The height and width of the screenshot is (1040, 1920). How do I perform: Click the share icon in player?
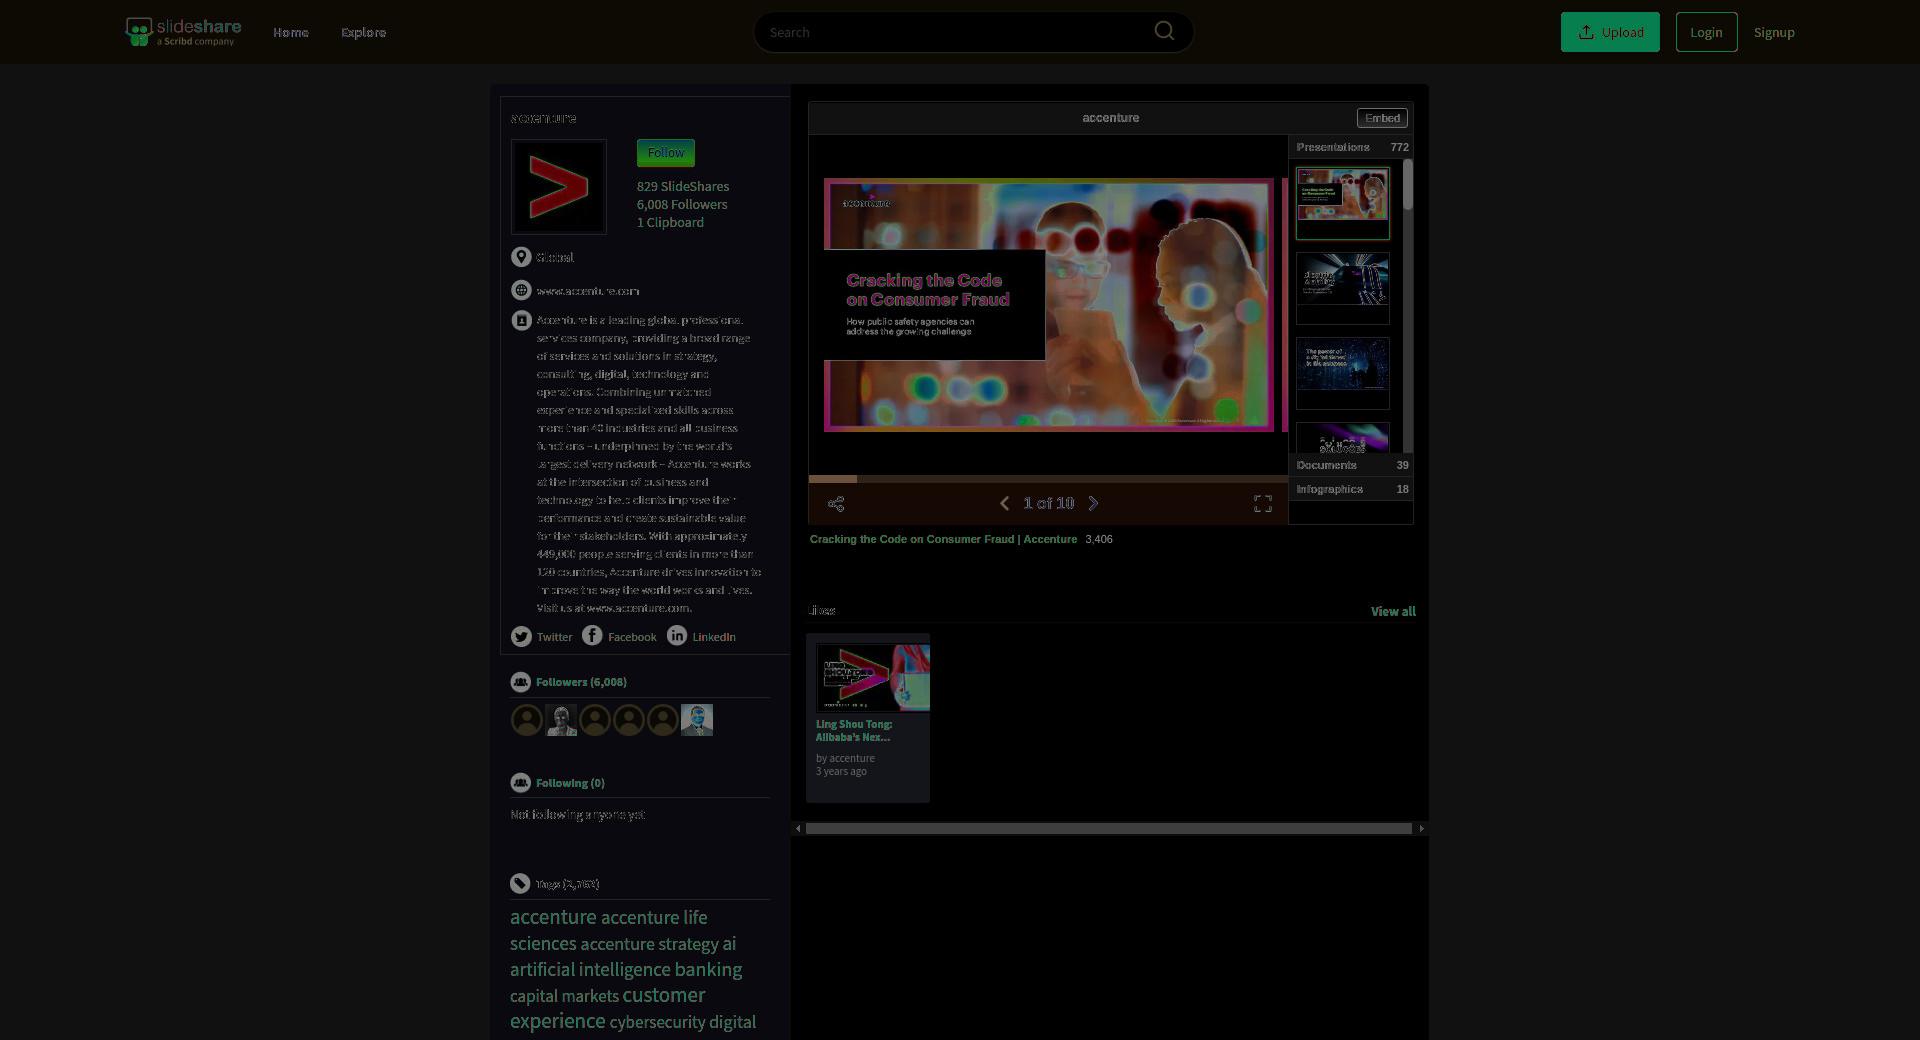point(836,504)
